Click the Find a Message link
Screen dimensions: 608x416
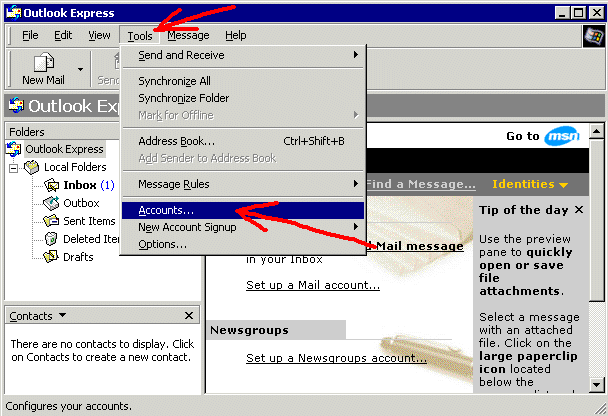[x=421, y=184]
